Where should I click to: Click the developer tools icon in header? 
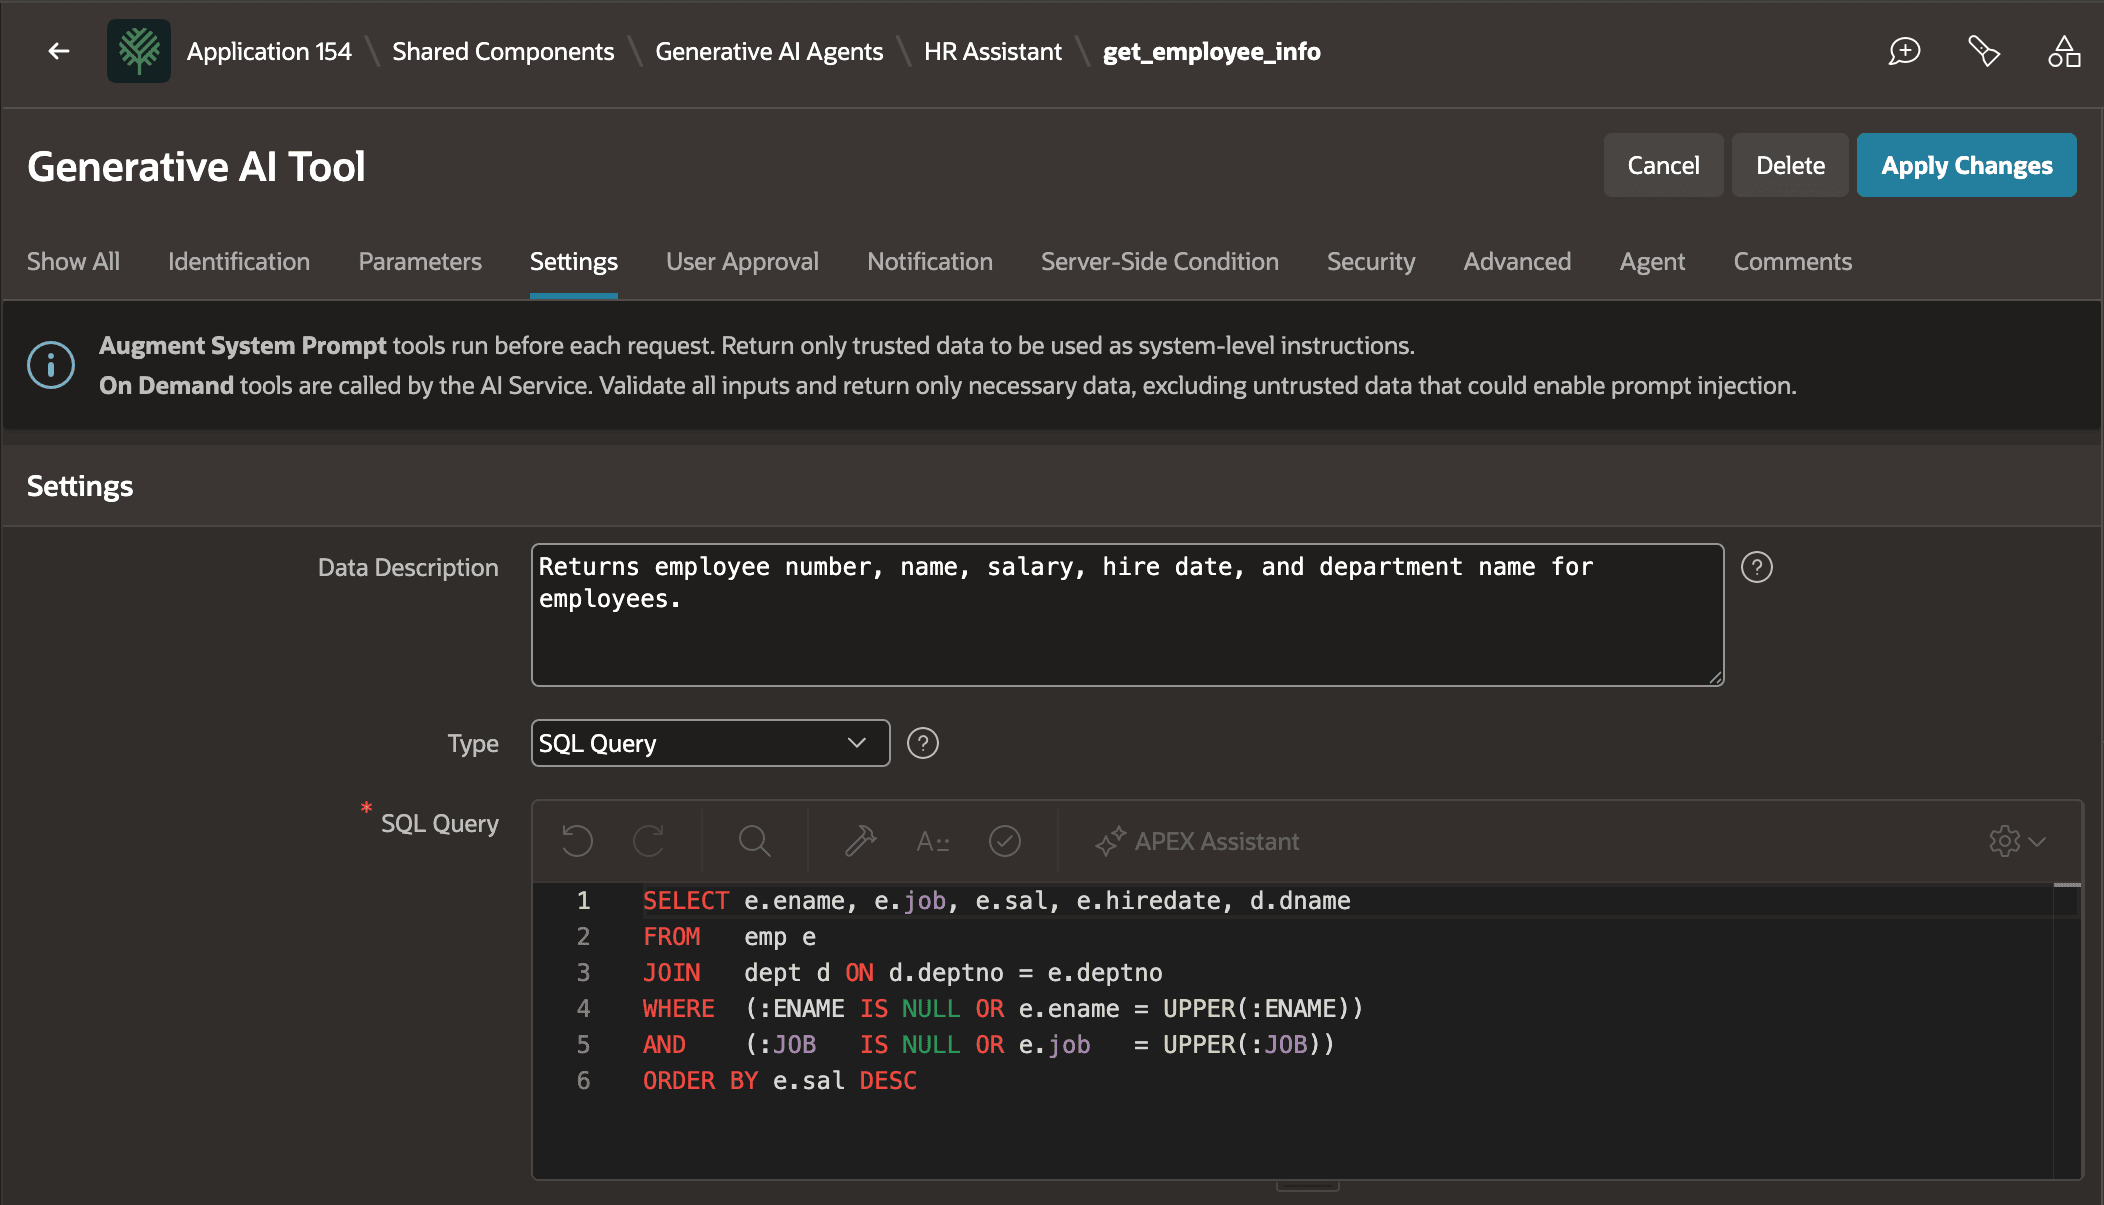(x=1984, y=51)
